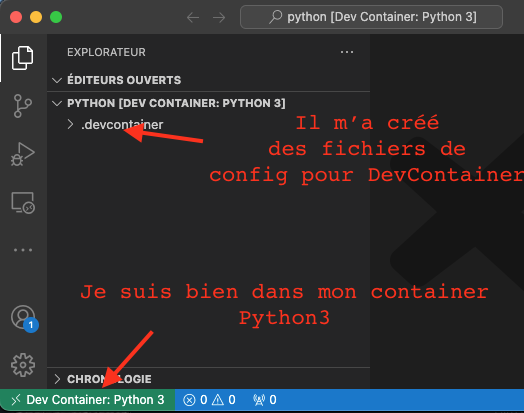Click the Explorateur panel title
The width and height of the screenshot is (524, 413).
[x=106, y=52]
